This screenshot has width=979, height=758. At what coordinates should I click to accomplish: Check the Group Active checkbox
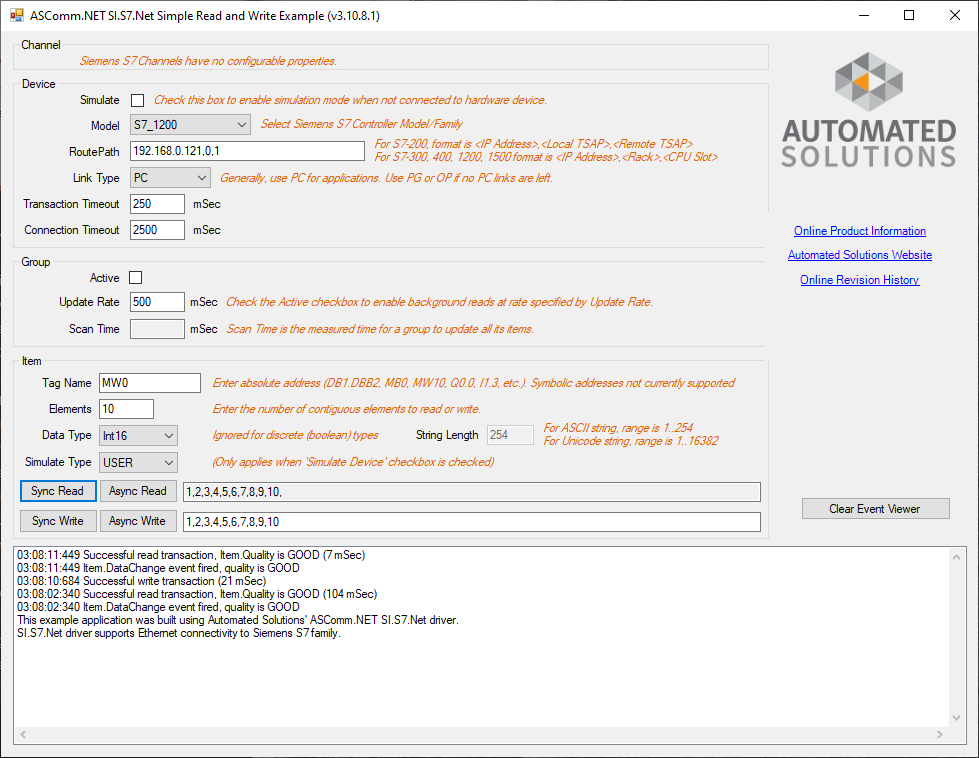135,278
